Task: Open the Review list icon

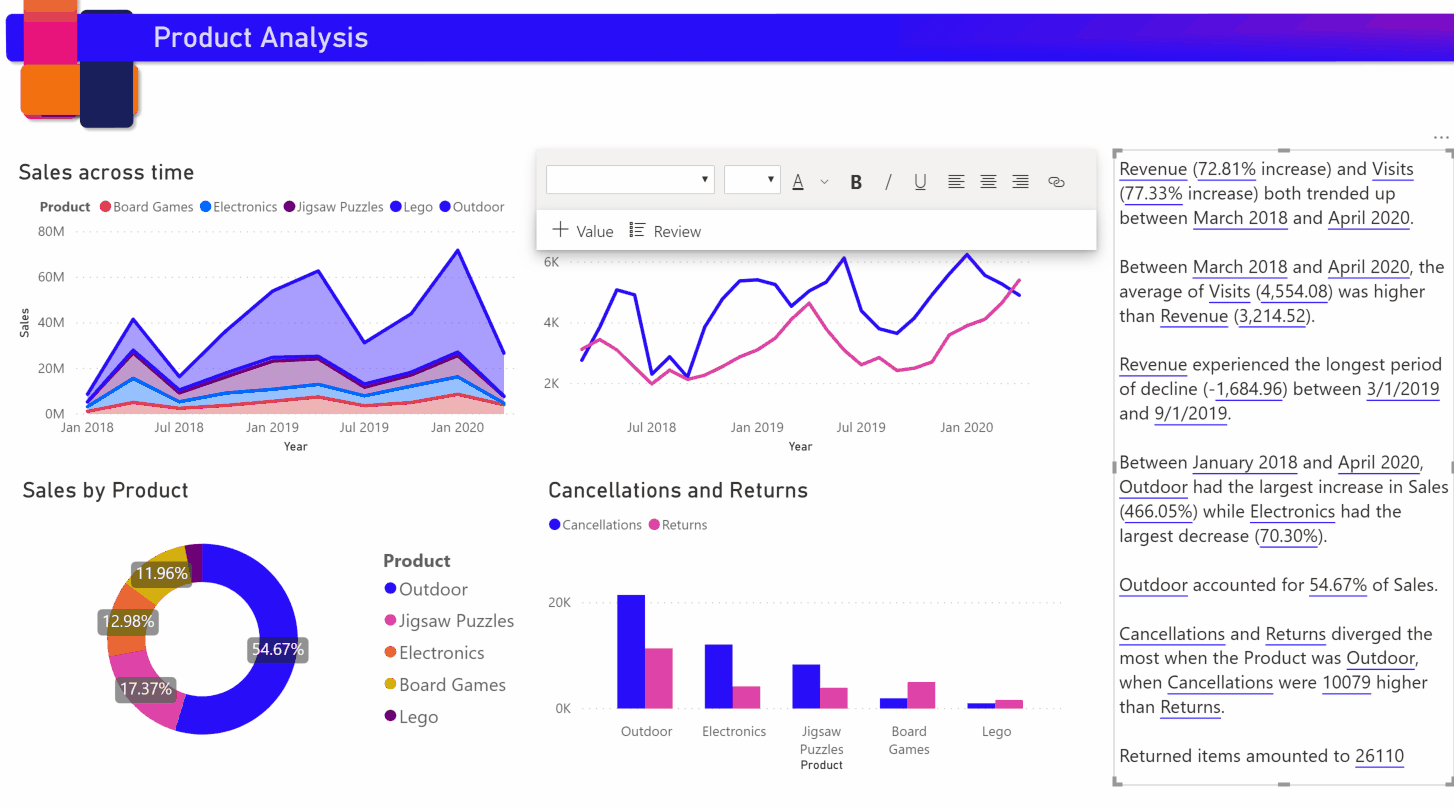Action: [637, 230]
